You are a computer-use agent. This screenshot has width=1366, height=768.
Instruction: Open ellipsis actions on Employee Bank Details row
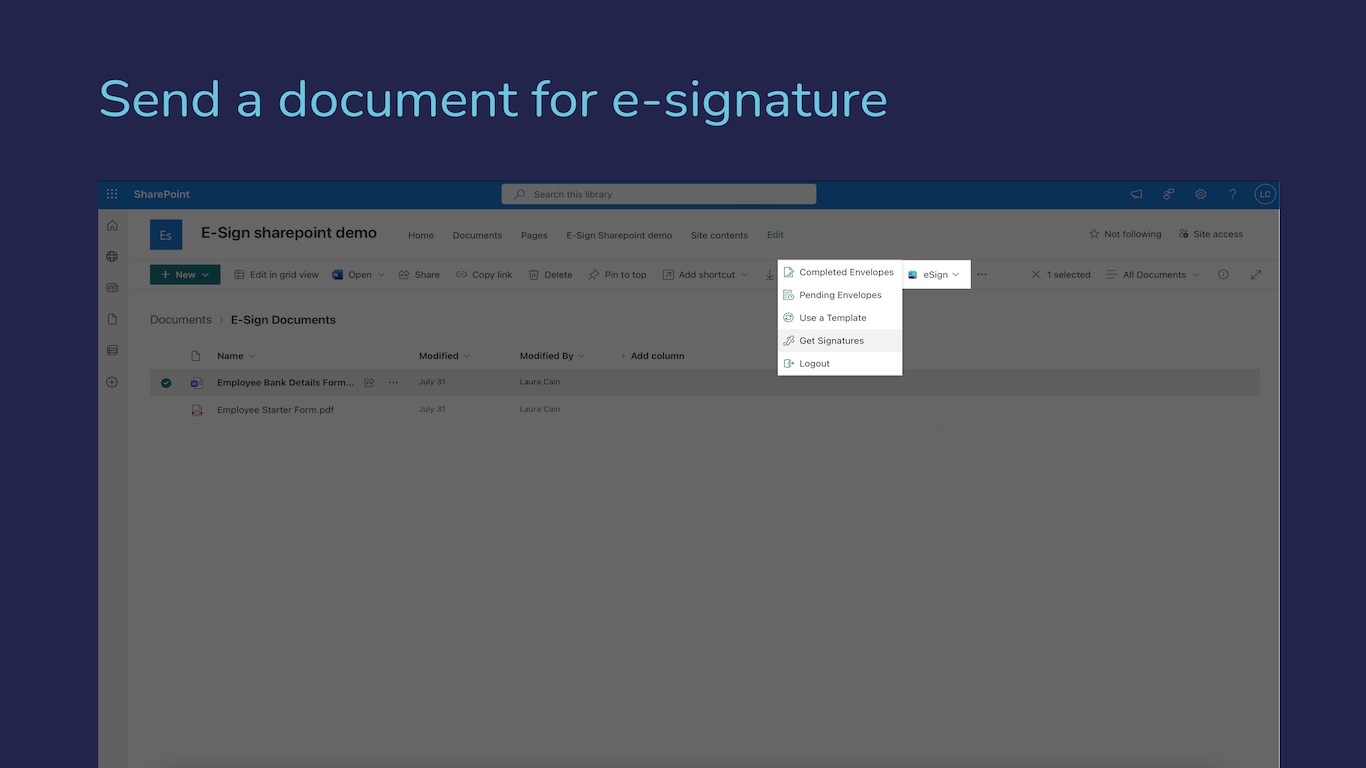pyautogui.click(x=393, y=382)
